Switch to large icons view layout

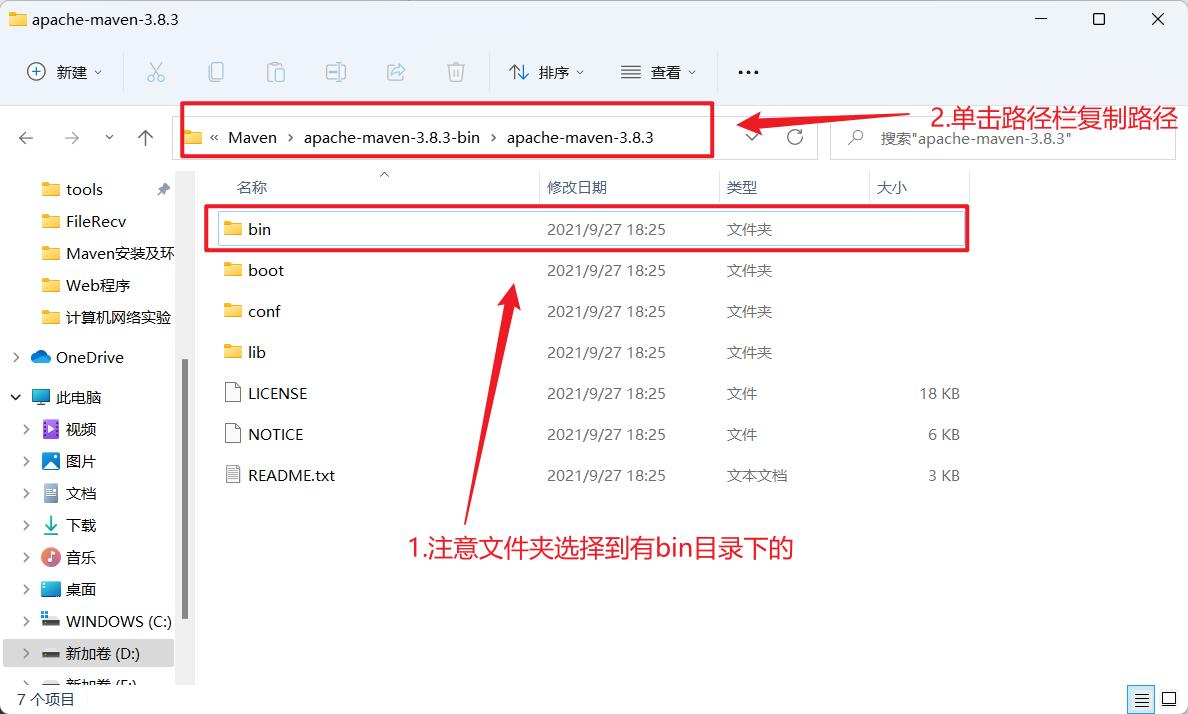(1166, 699)
